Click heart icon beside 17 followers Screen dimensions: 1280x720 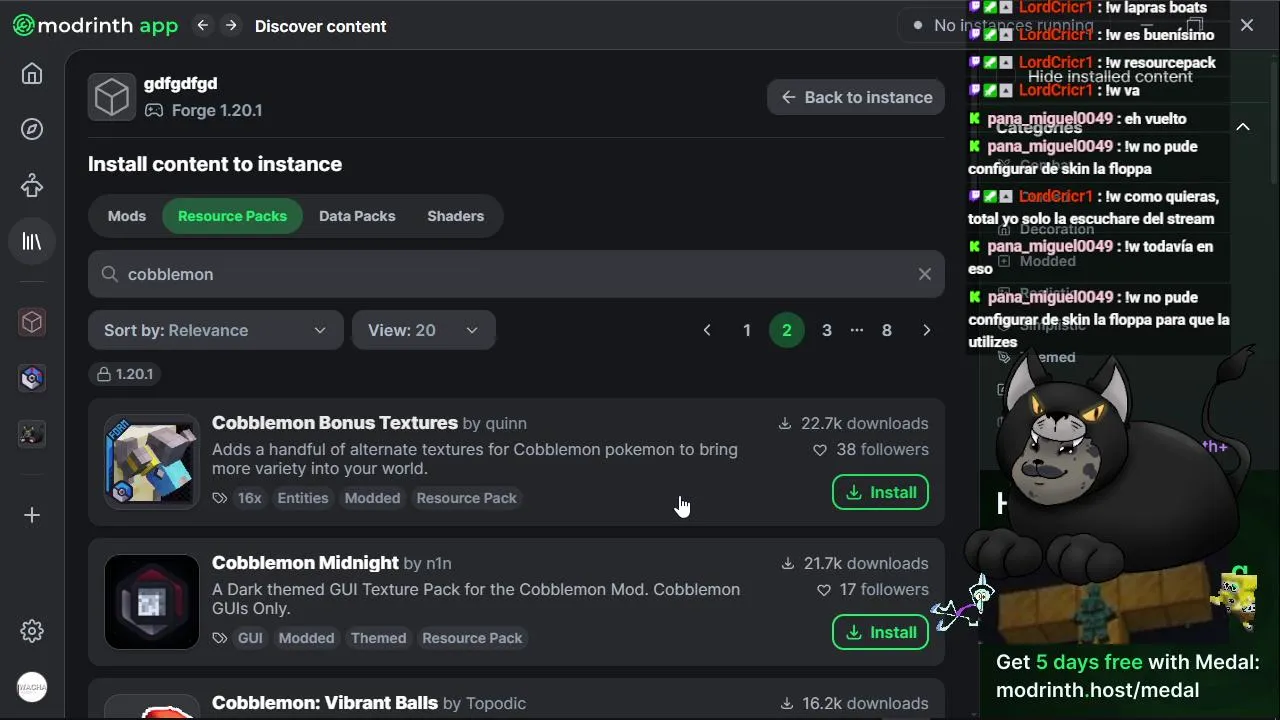[x=824, y=590]
